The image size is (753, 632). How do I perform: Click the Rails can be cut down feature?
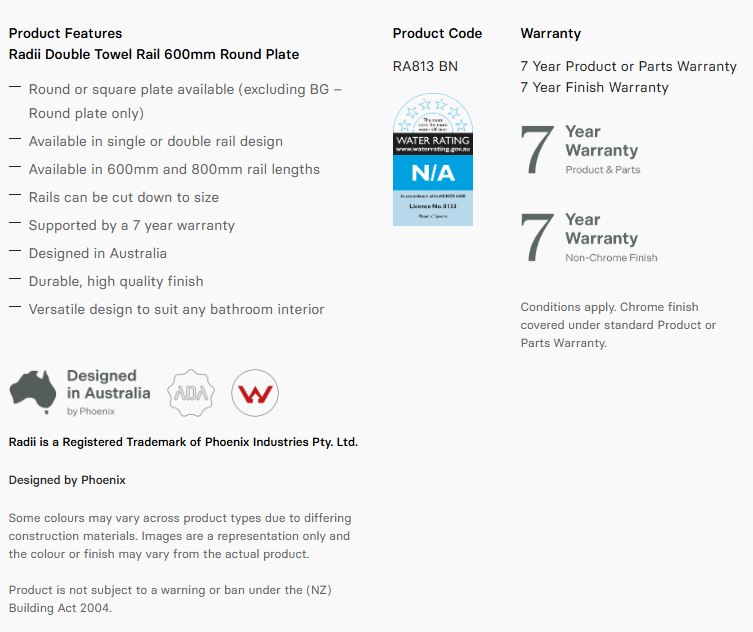pos(124,197)
